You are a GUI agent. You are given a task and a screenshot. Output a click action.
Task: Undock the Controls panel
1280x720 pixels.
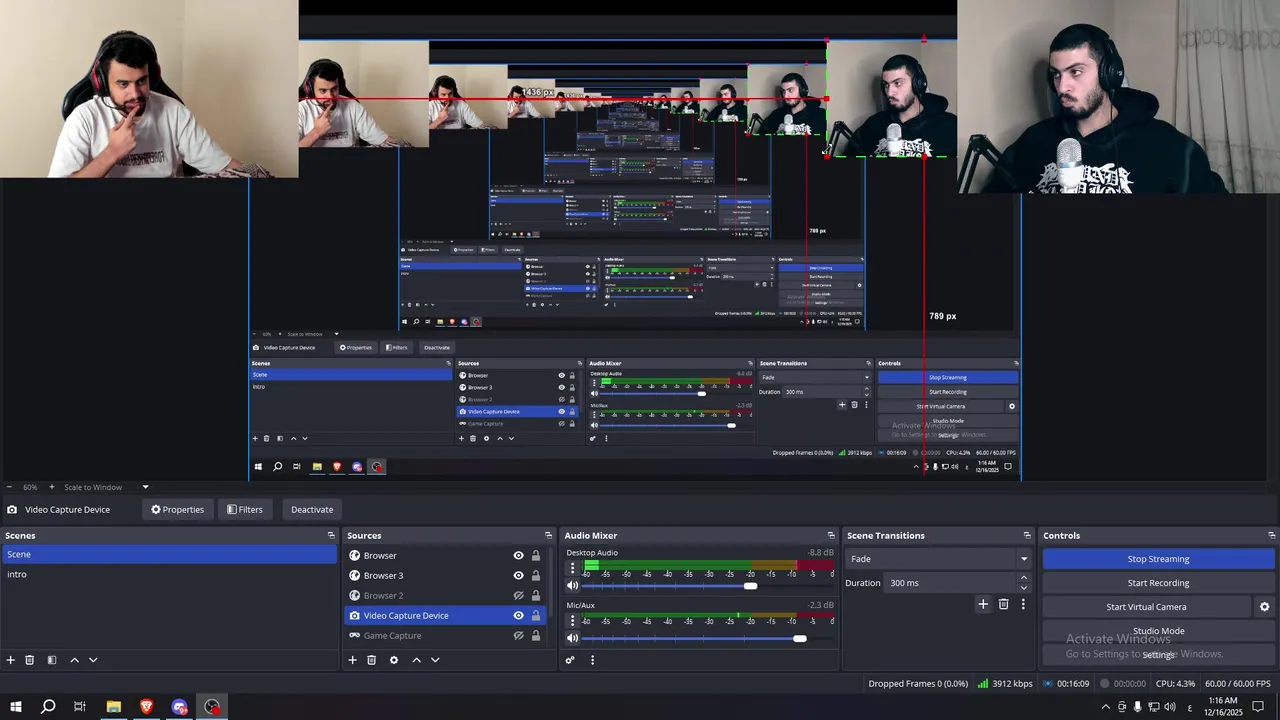1271,536
